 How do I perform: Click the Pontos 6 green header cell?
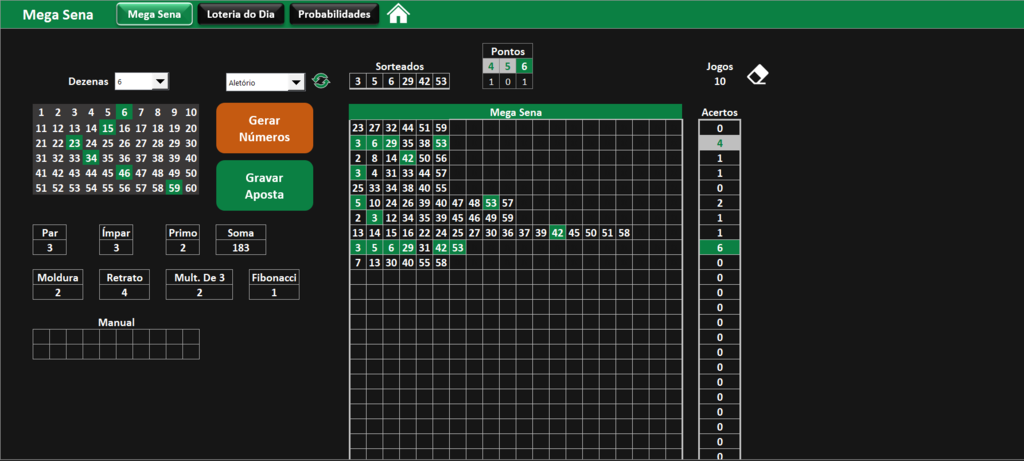coord(524,66)
